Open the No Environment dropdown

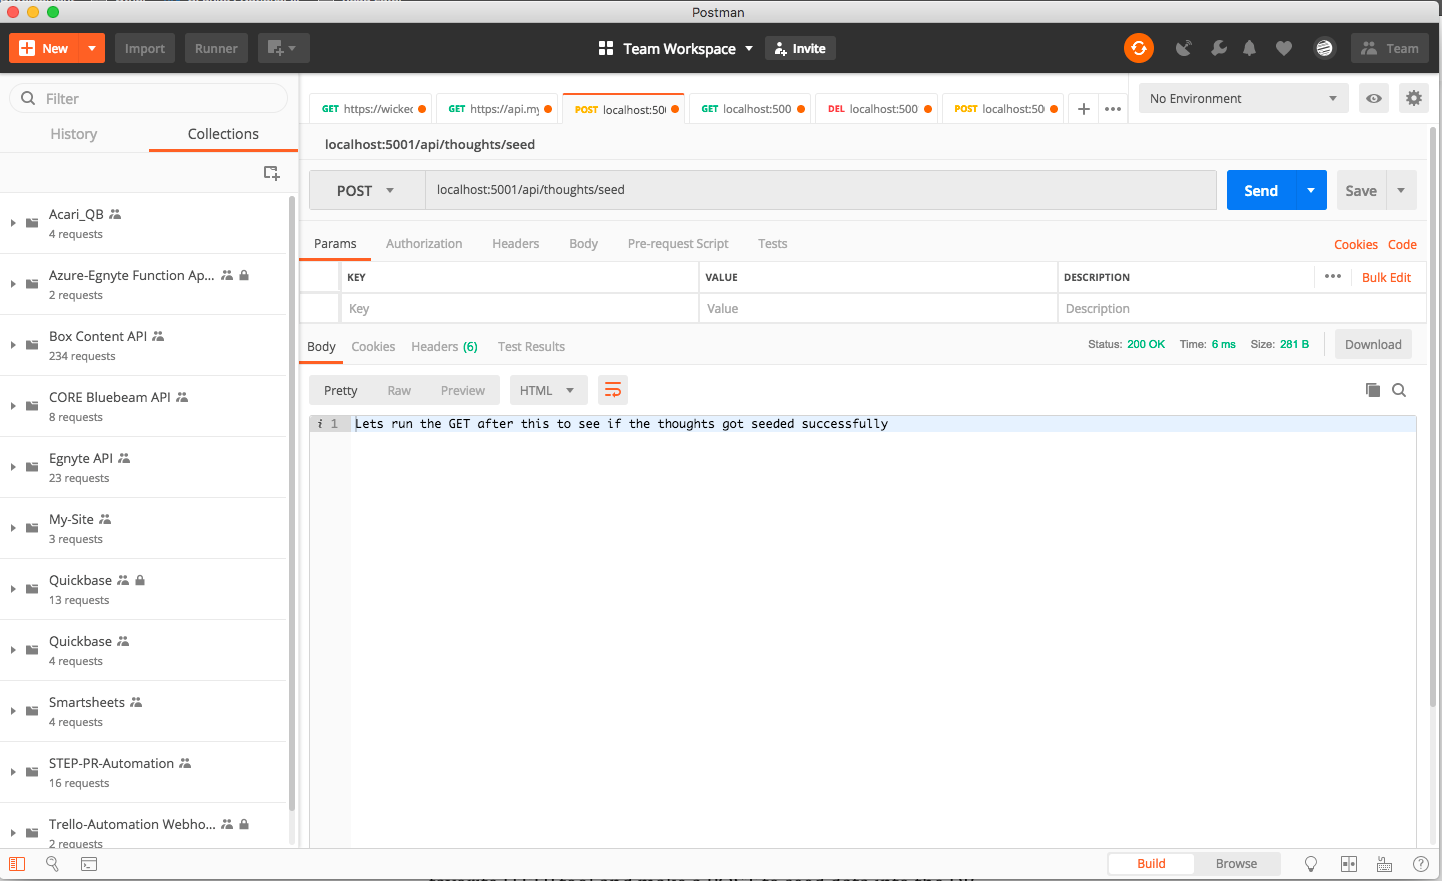1243,98
